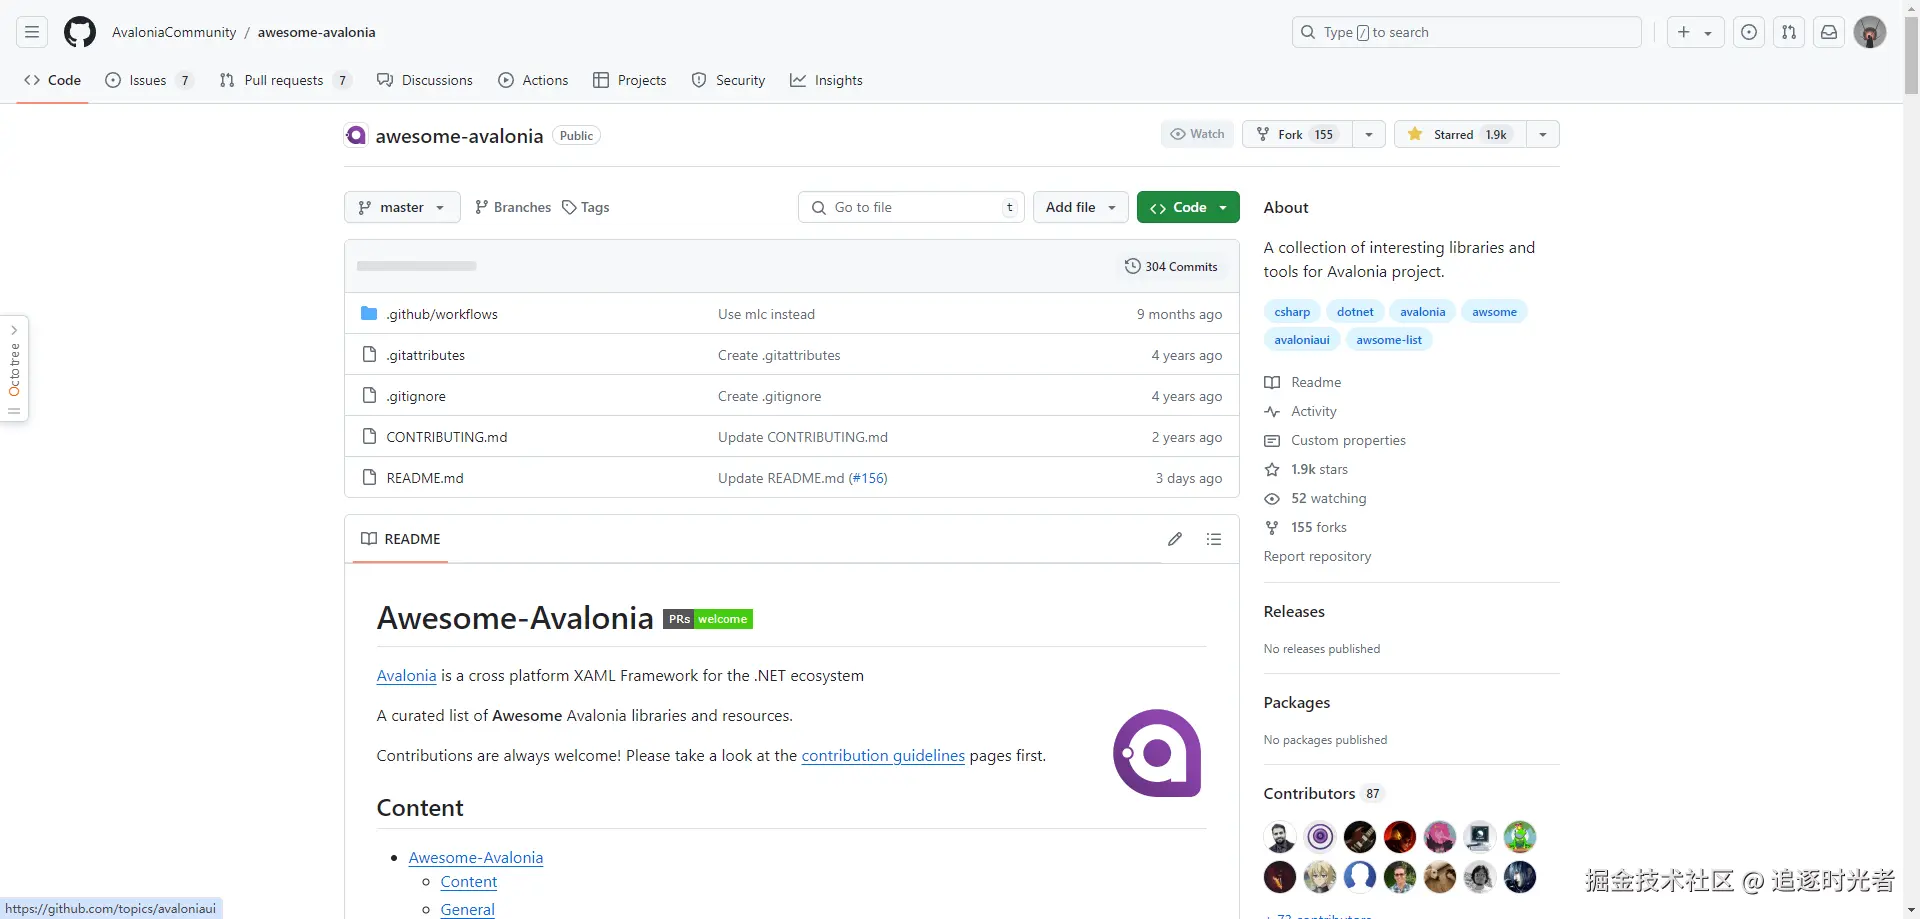1920x919 pixels.
Task: Open README outline list icon
Action: pos(1214,539)
